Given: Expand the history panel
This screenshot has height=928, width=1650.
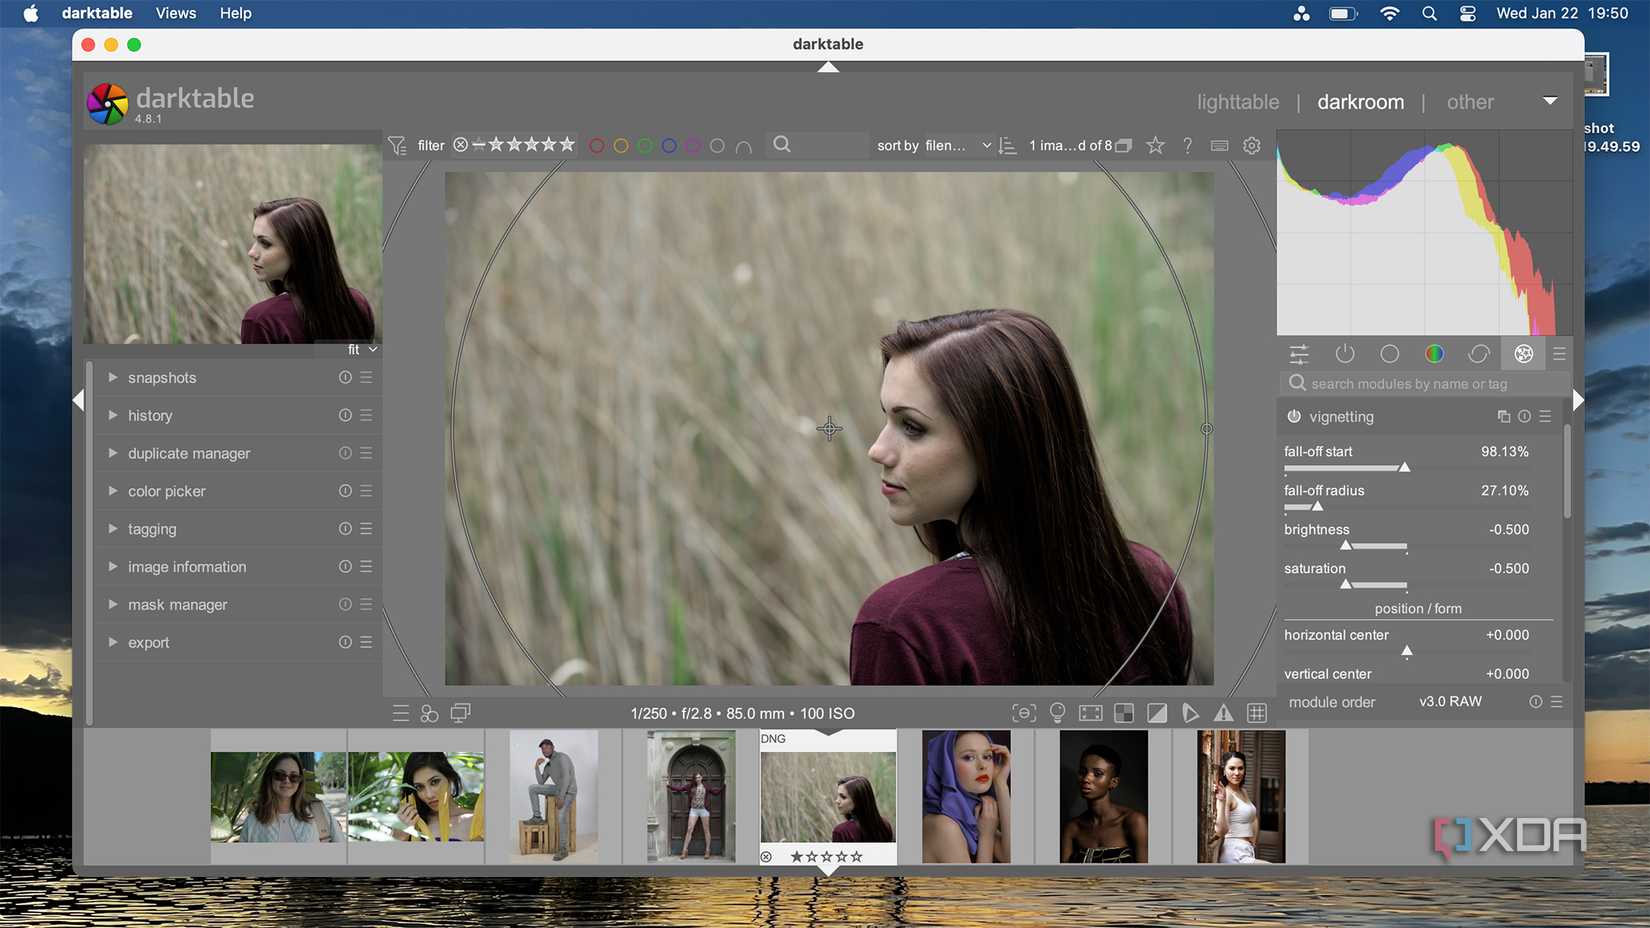Looking at the screenshot, I should click(150, 415).
